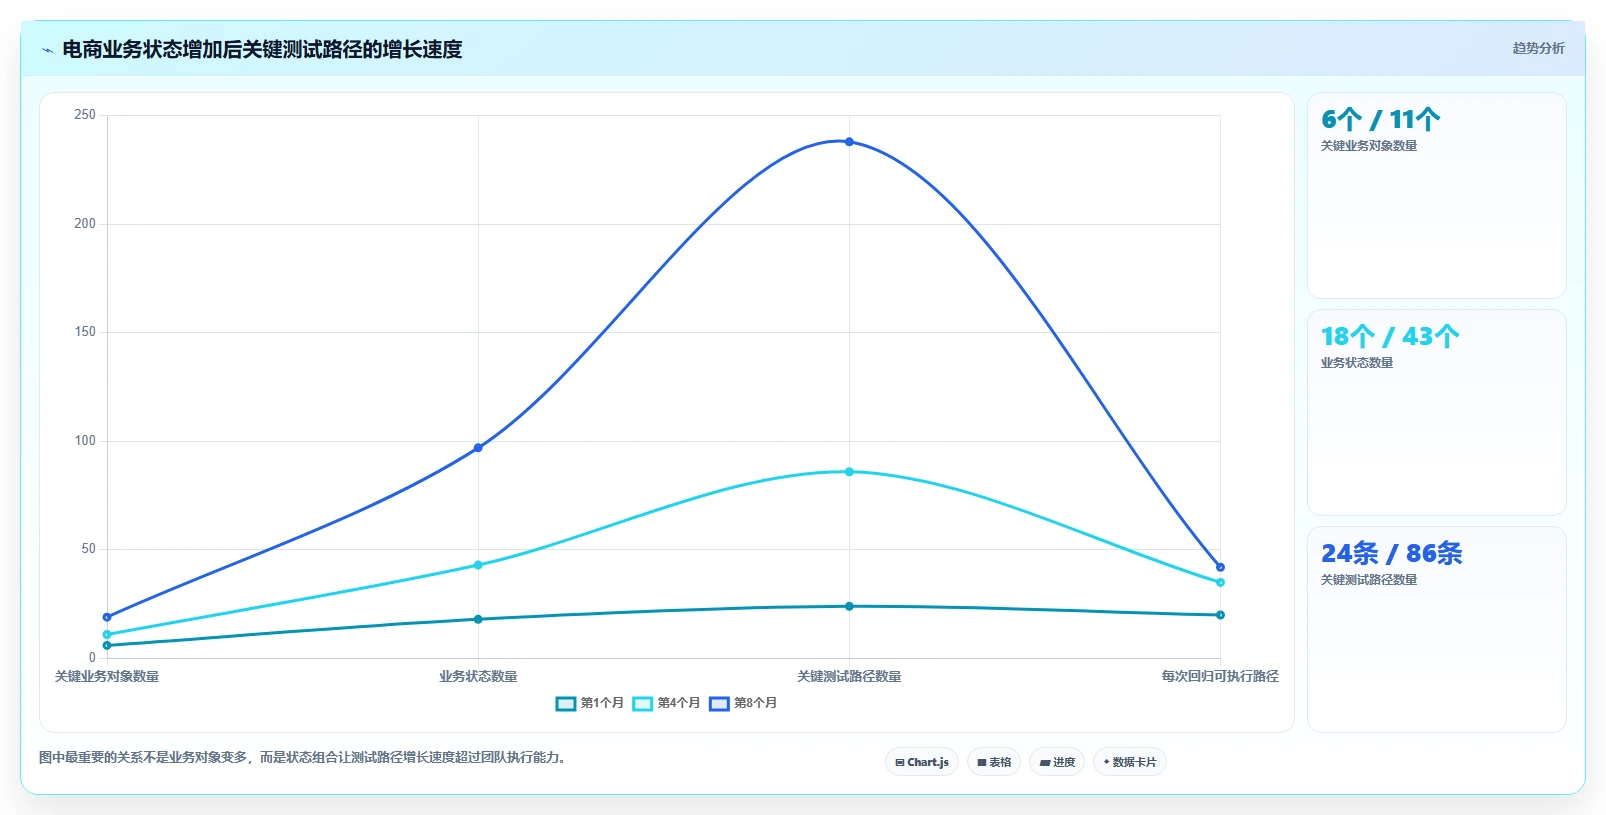Click the trend icon beside the dashboard title
This screenshot has height=815, width=1606.
coord(47,50)
